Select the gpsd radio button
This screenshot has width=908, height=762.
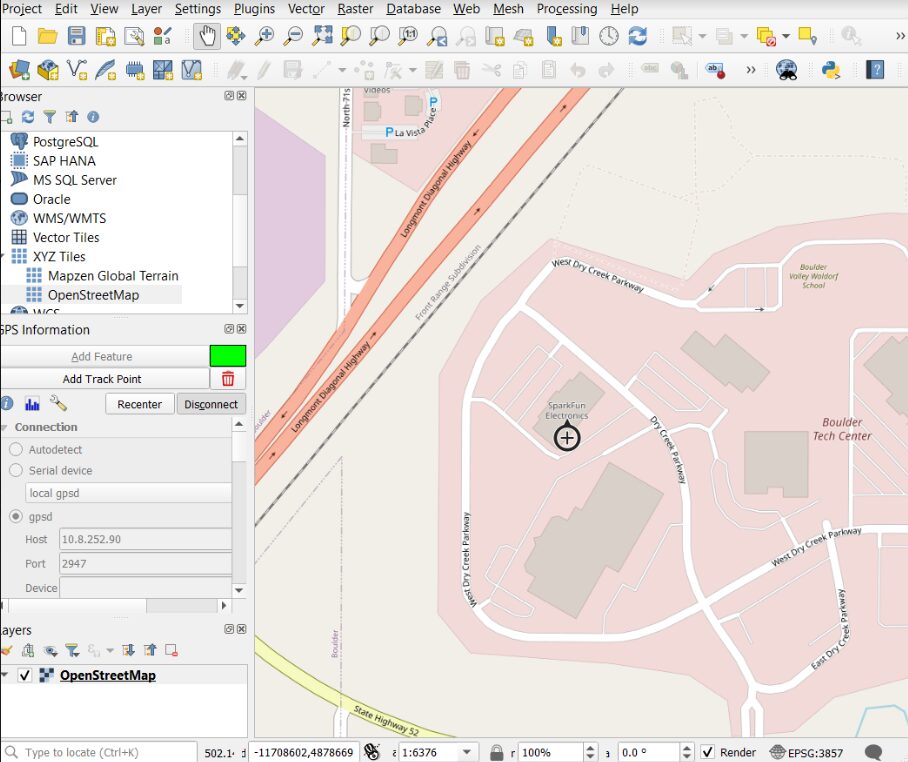[16, 516]
